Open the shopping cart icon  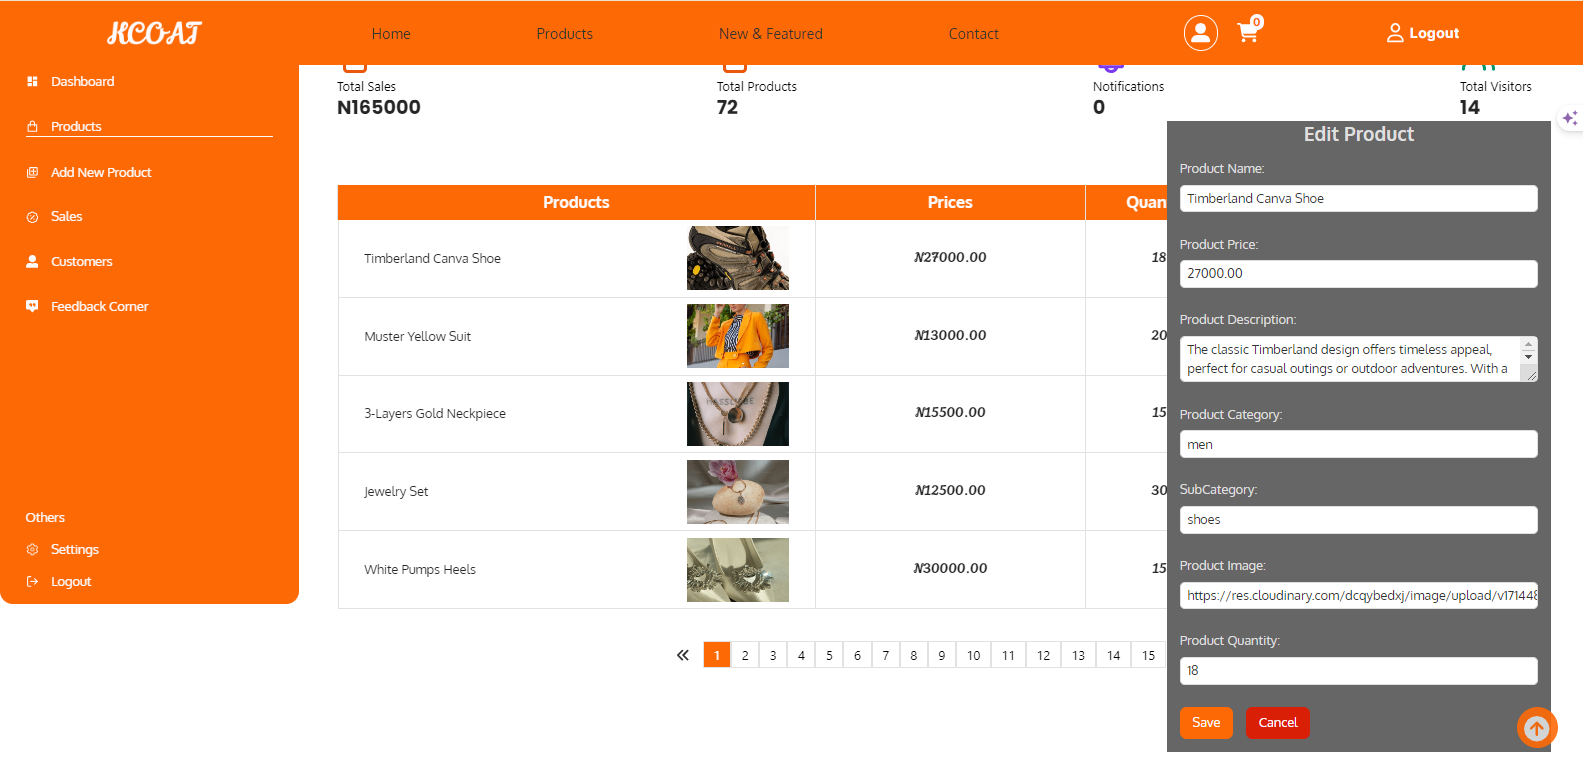1248,32
